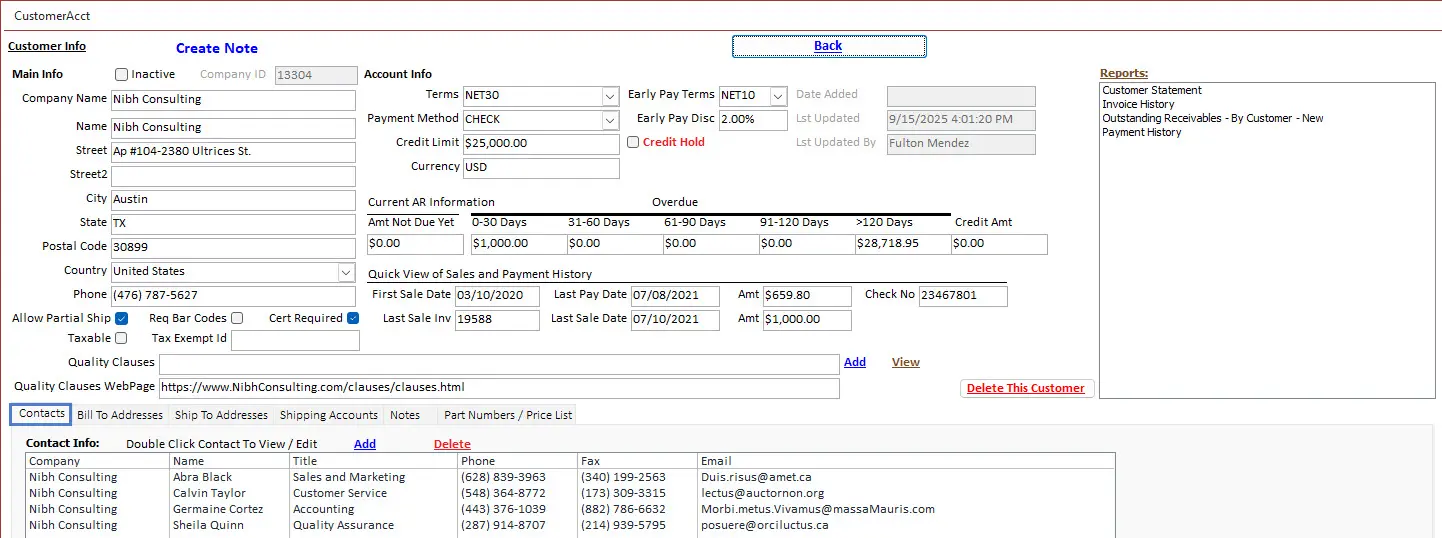Click Add link next to Quality Clauses

pyautogui.click(x=855, y=362)
